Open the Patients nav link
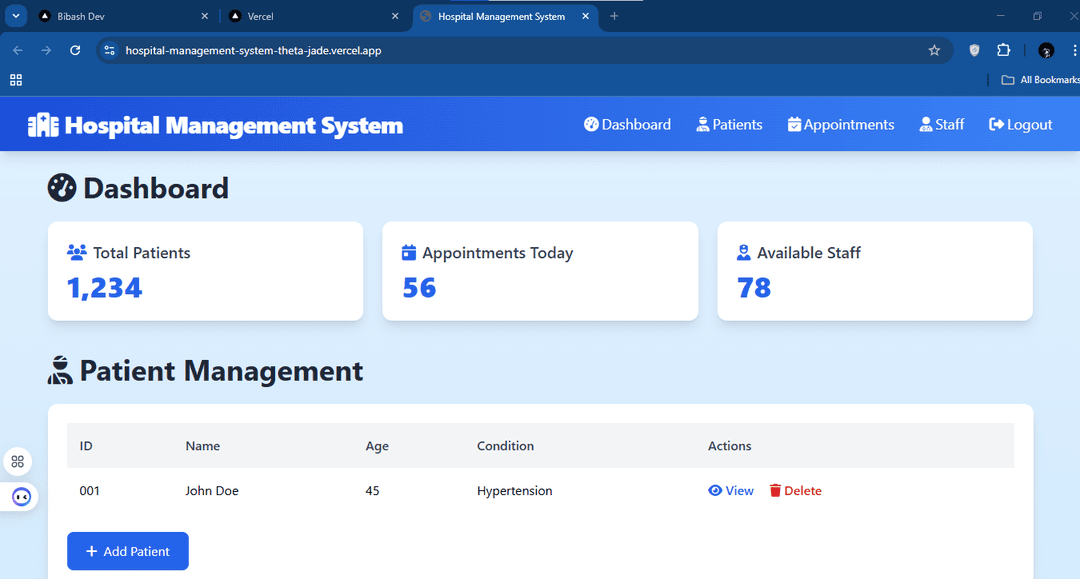Screen dimensions: 1080x579 pyautogui.click(x=729, y=125)
